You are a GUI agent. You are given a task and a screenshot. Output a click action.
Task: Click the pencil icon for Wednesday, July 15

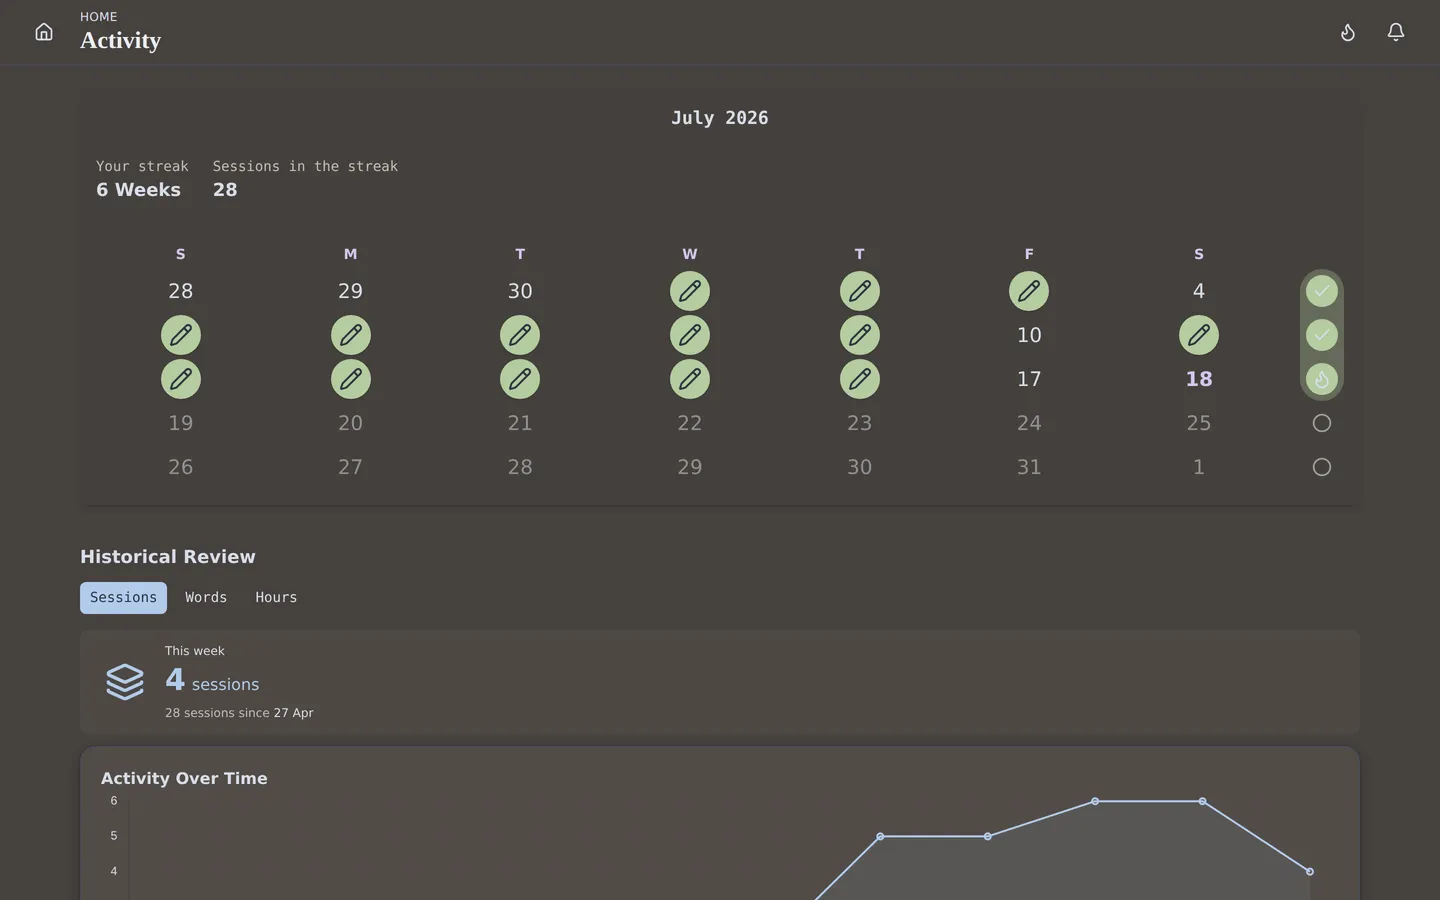coord(690,379)
